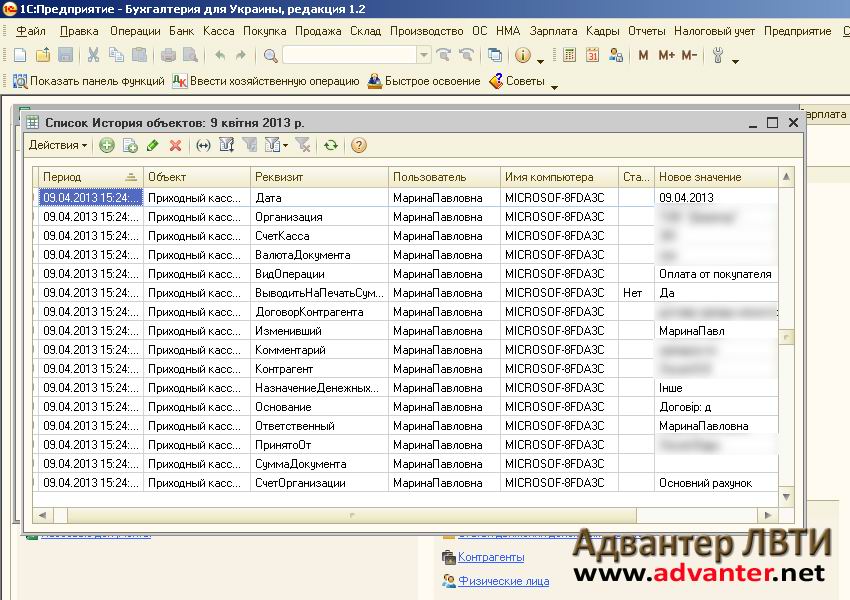Expand the arrow beside the Info icon

[540, 61]
